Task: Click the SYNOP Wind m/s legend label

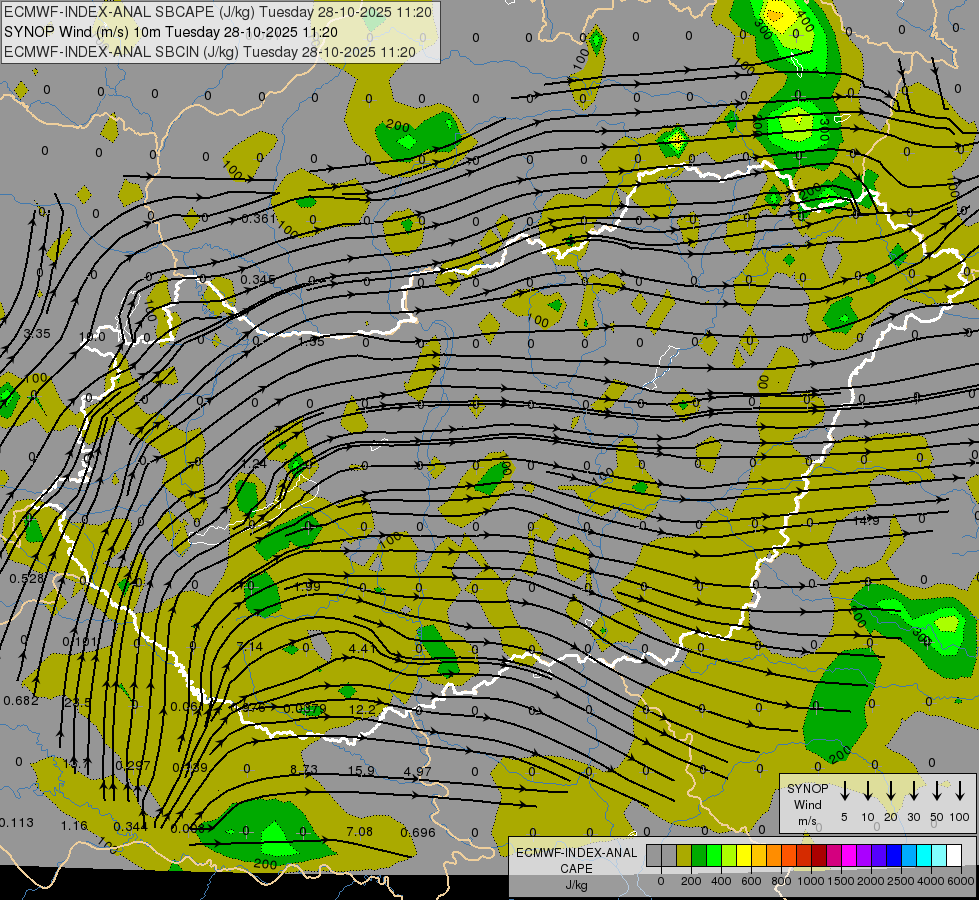Action: coord(807,804)
